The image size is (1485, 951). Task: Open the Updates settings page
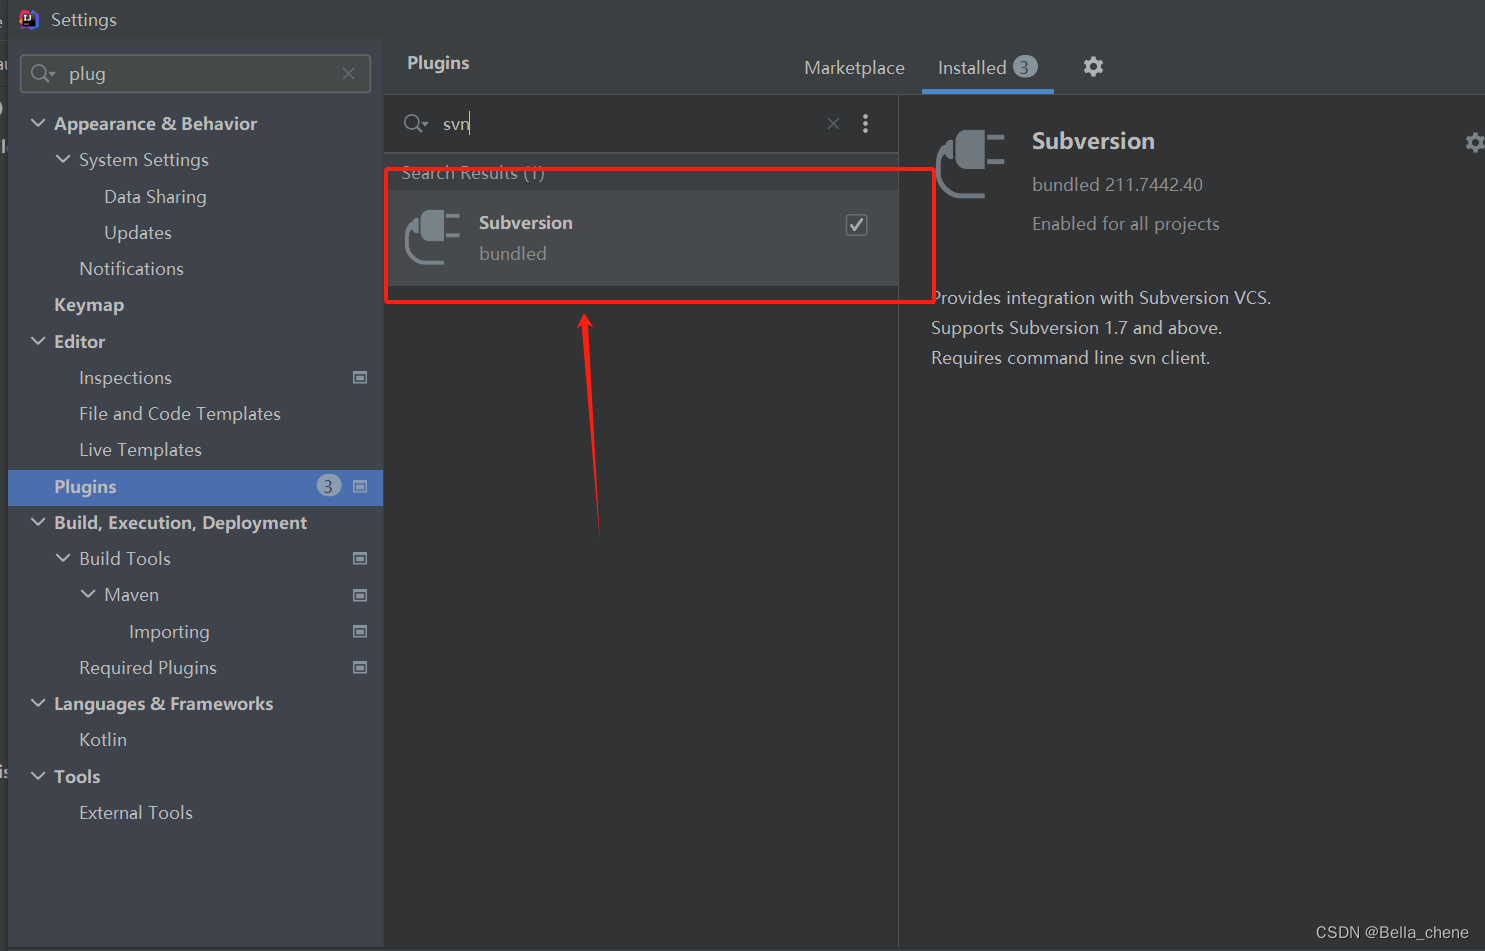pyautogui.click(x=138, y=233)
